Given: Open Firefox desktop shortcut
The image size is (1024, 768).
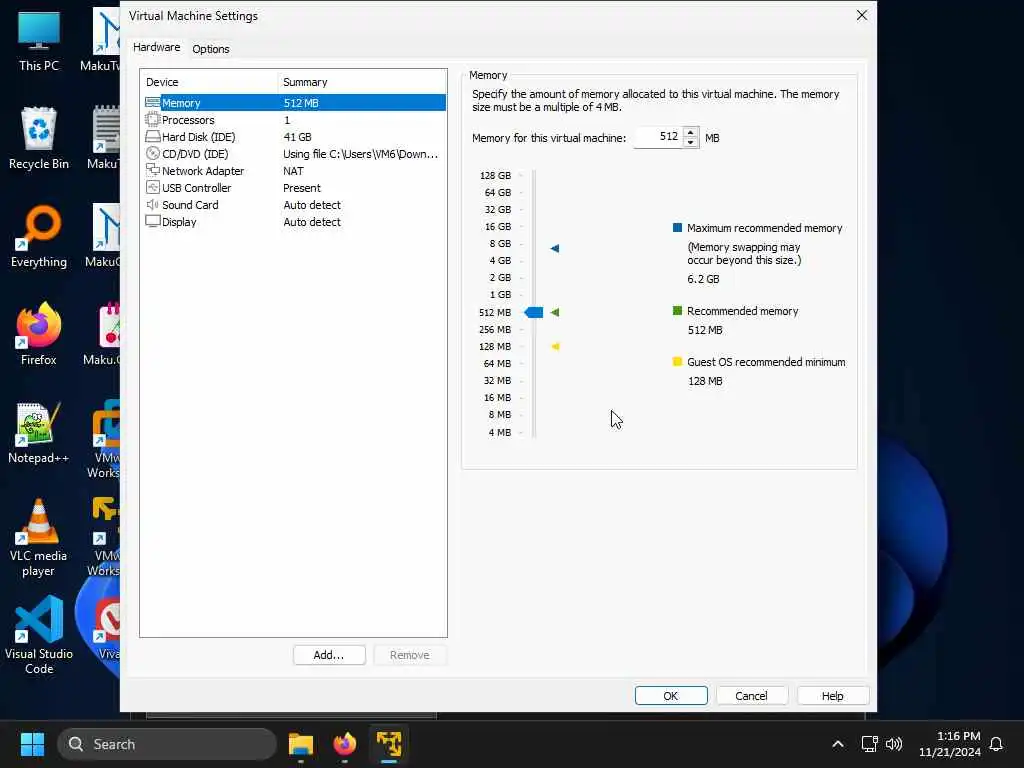Looking at the screenshot, I should pos(39,334).
